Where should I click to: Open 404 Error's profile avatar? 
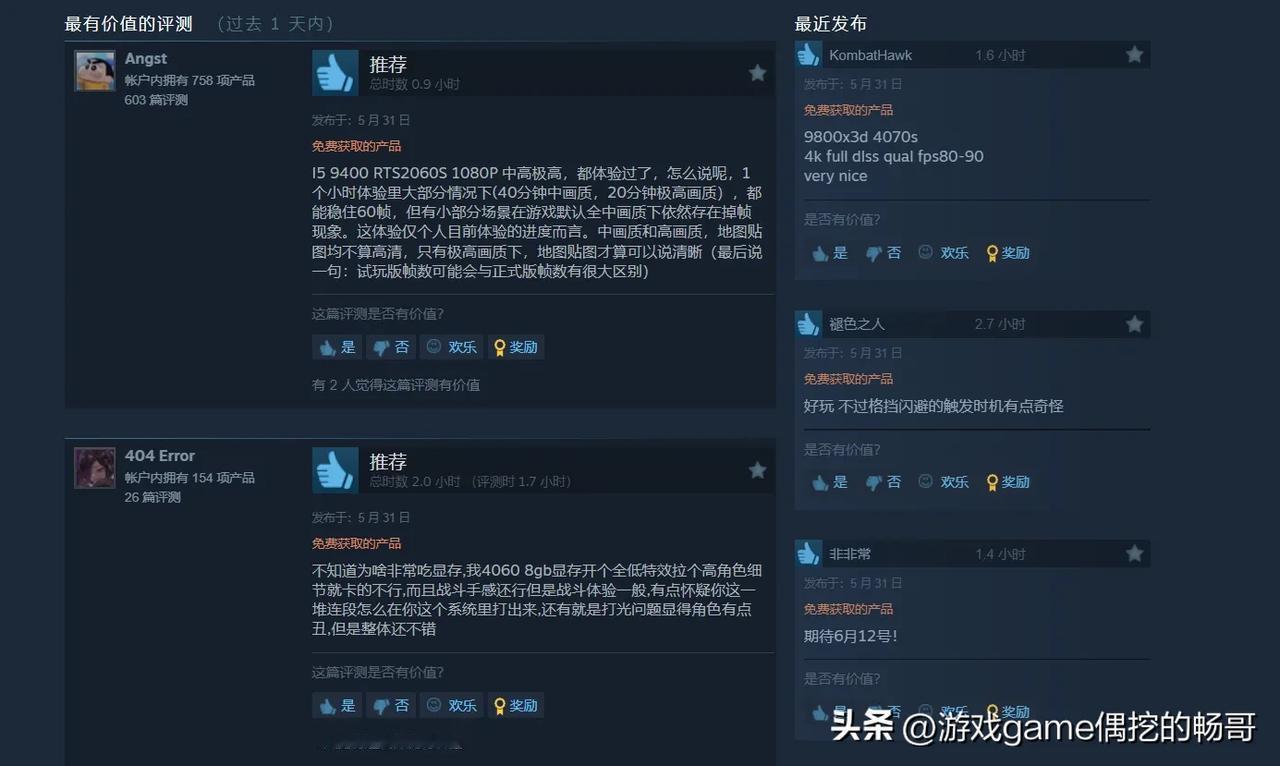[x=94, y=468]
